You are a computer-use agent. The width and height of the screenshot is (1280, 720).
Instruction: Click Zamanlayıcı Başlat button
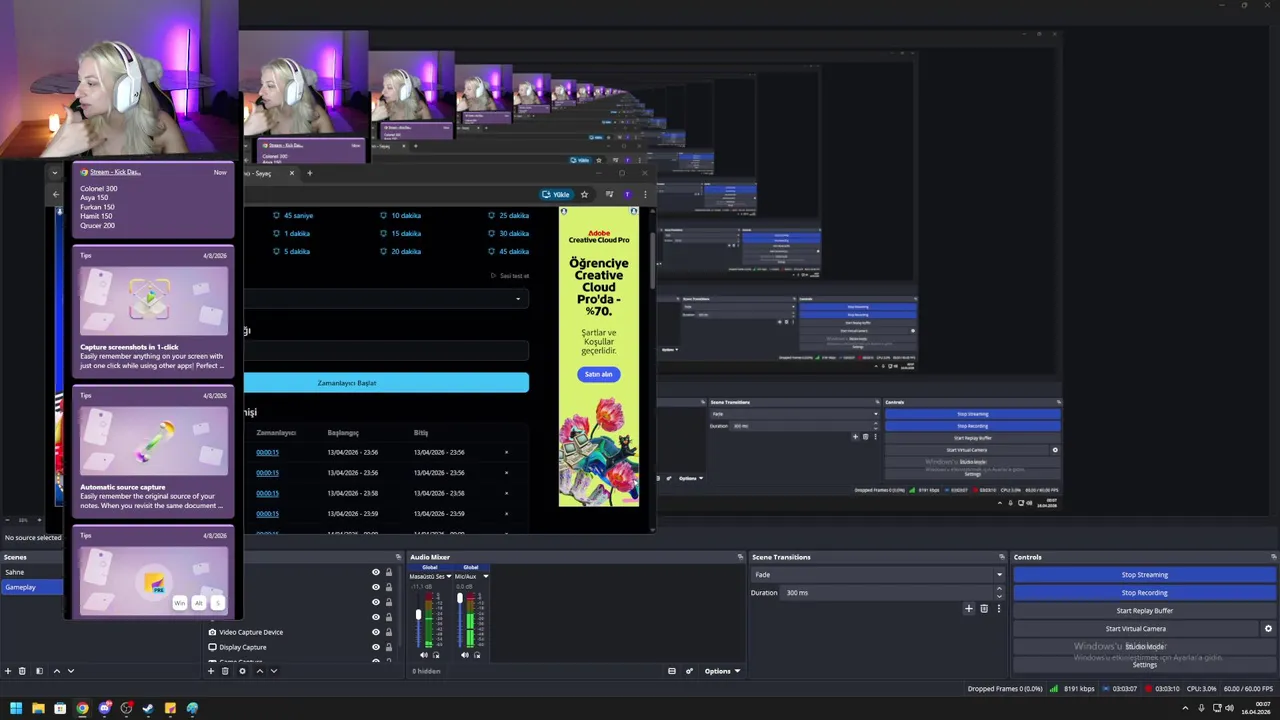(386, 383)
